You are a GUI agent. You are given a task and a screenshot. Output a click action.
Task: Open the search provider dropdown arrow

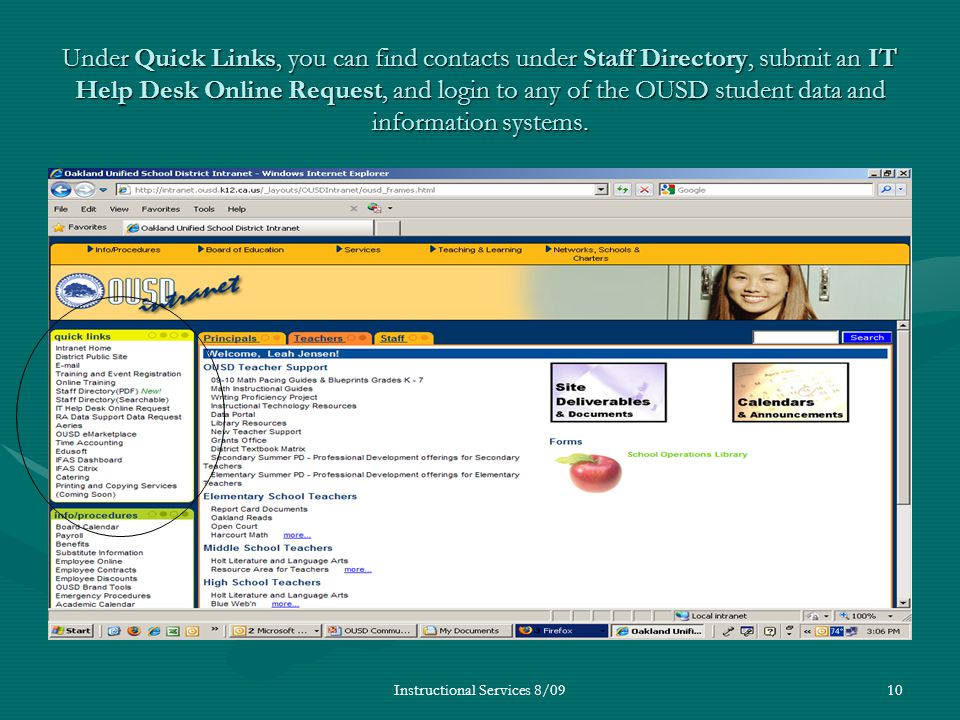(x=901, y=190)
